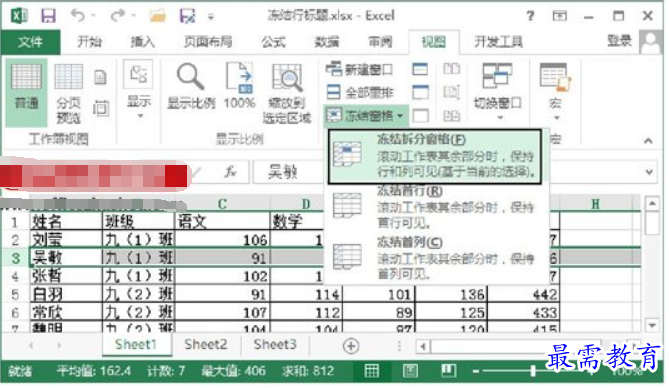Click cell containing 刘莹

(66, 239)
